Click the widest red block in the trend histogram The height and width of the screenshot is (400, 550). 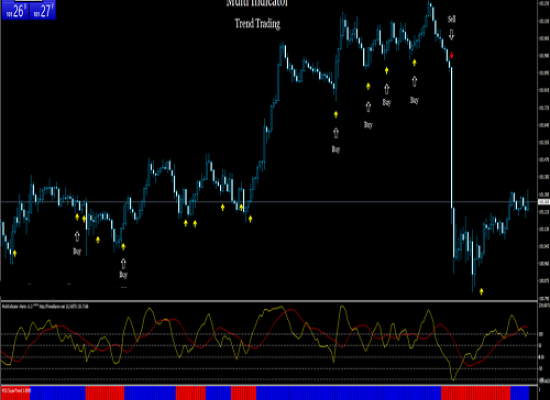tap(476, 393)
